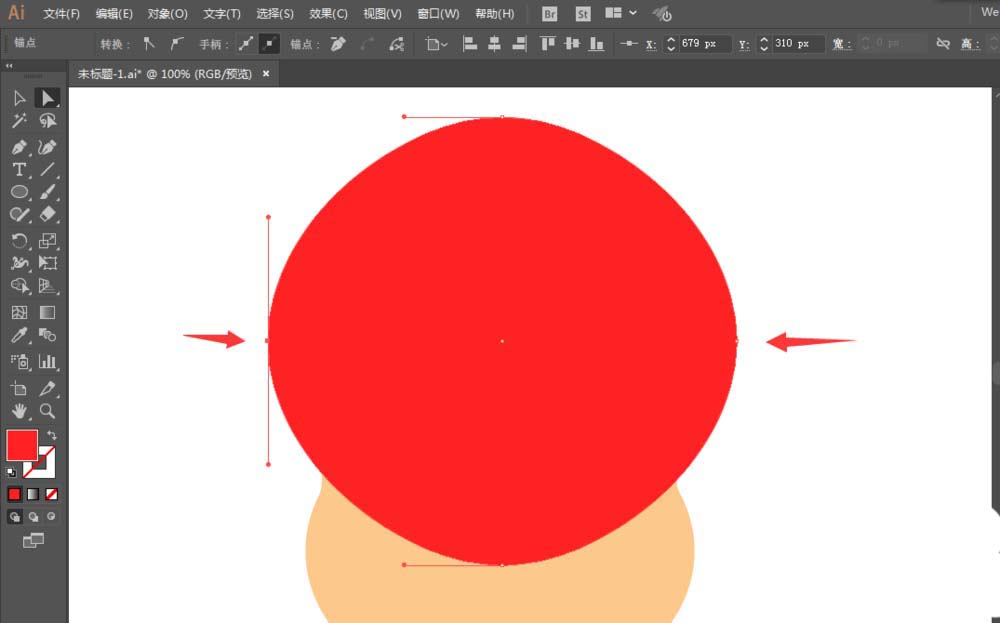The width and height of the screenshot is (1000, 623).
Task: Select the Magic Wand tool
Action: [x=19, y=121]
